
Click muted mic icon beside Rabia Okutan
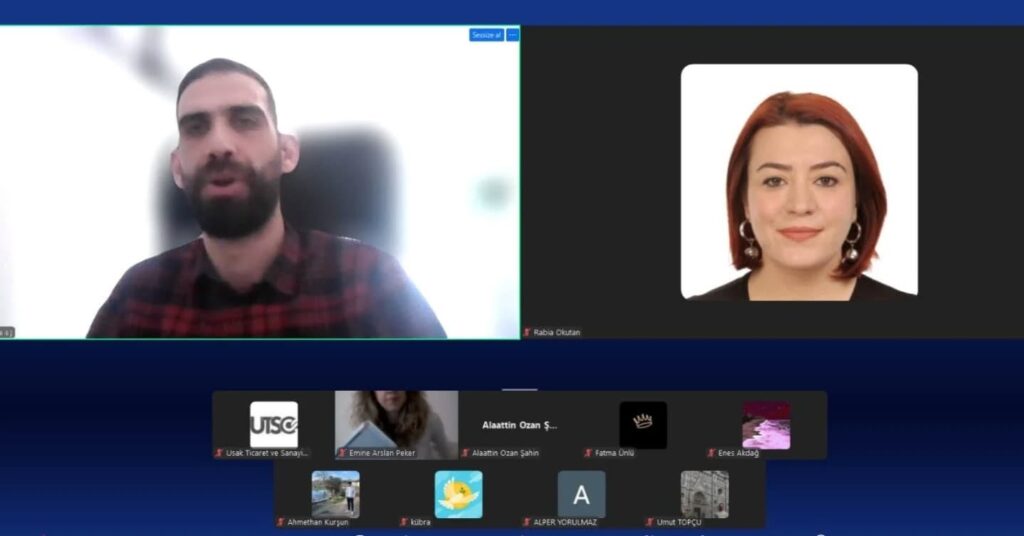(x=528, y=332)
